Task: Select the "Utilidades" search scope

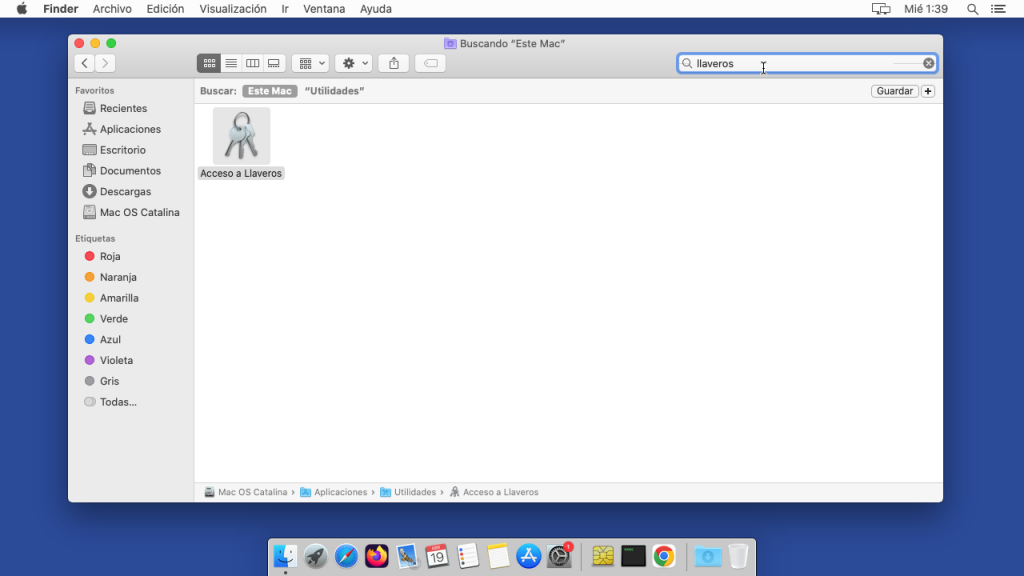Action: pos(334,91)
